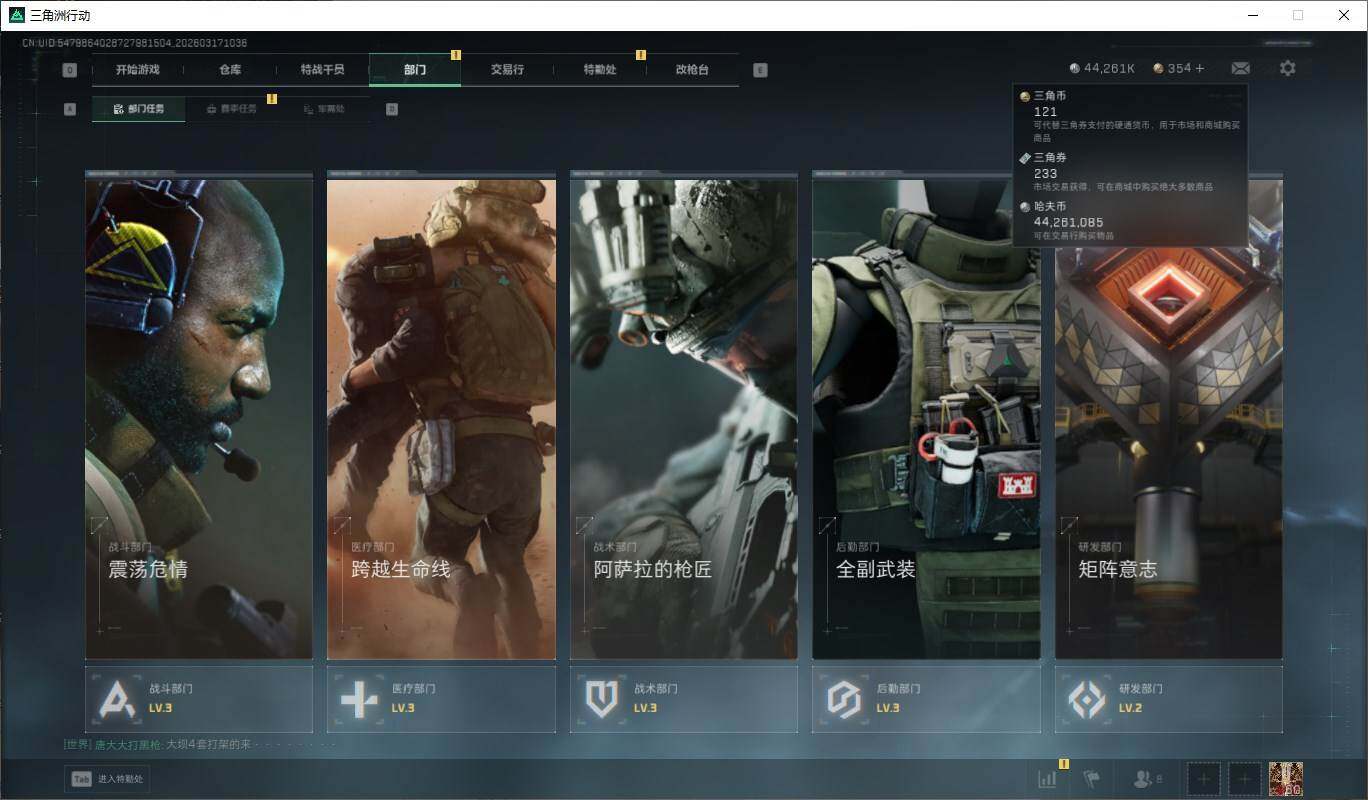Image resolution: width=1368 pixels, height=800 pixels.
Task: Click the yellow alert badge on 特勤处 tab
Action: coord(641,55)
